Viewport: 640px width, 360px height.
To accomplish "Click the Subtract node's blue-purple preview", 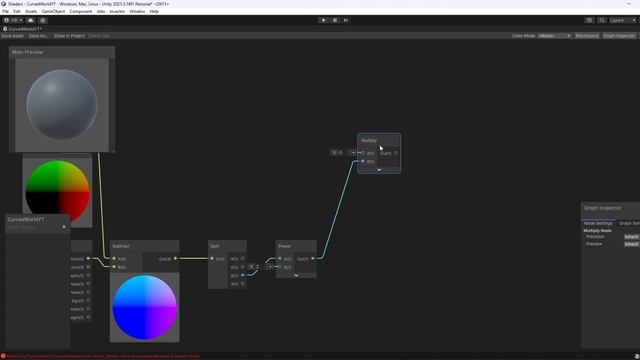I will tap(144, 307).
